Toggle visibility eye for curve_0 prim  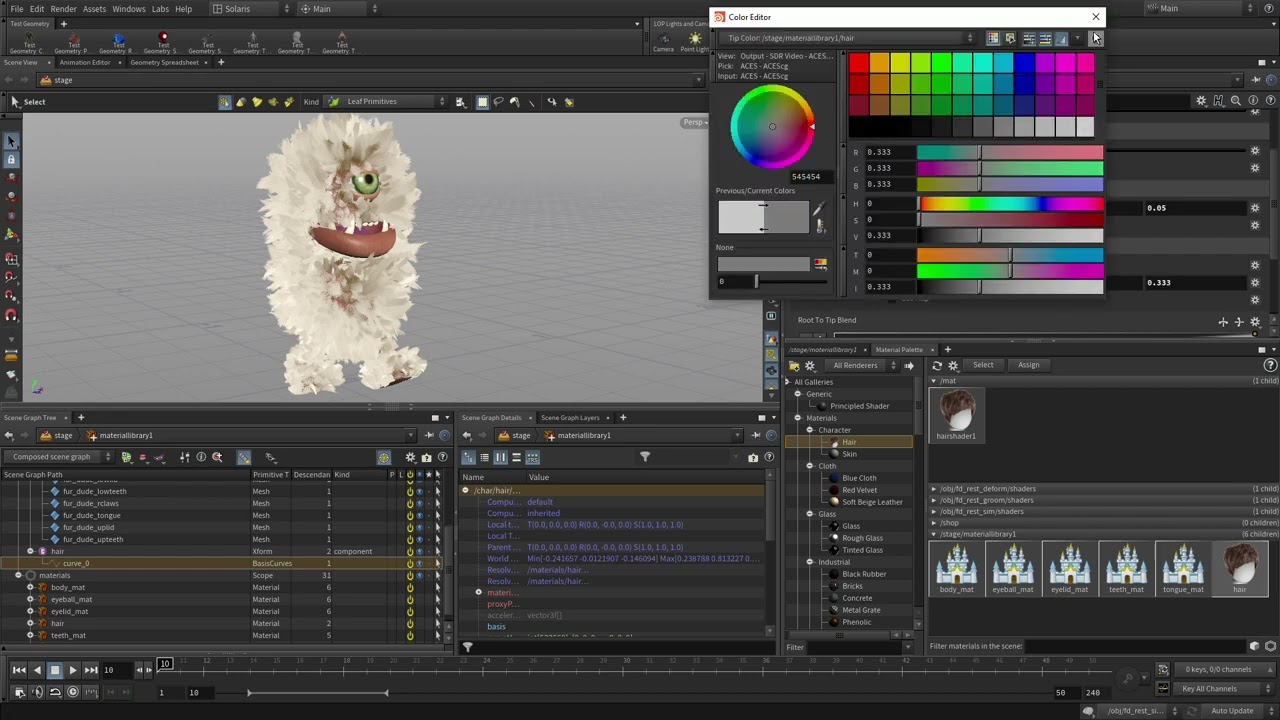[420, 563]
